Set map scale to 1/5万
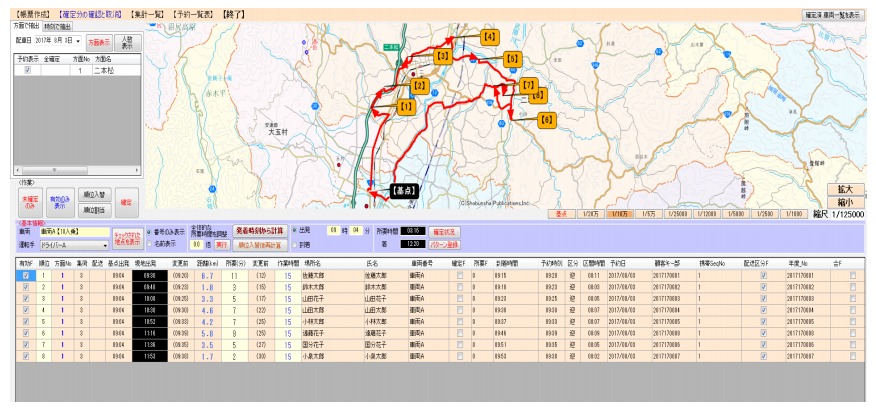The height and width of the screenshot is (410, 876). (648, 214)
